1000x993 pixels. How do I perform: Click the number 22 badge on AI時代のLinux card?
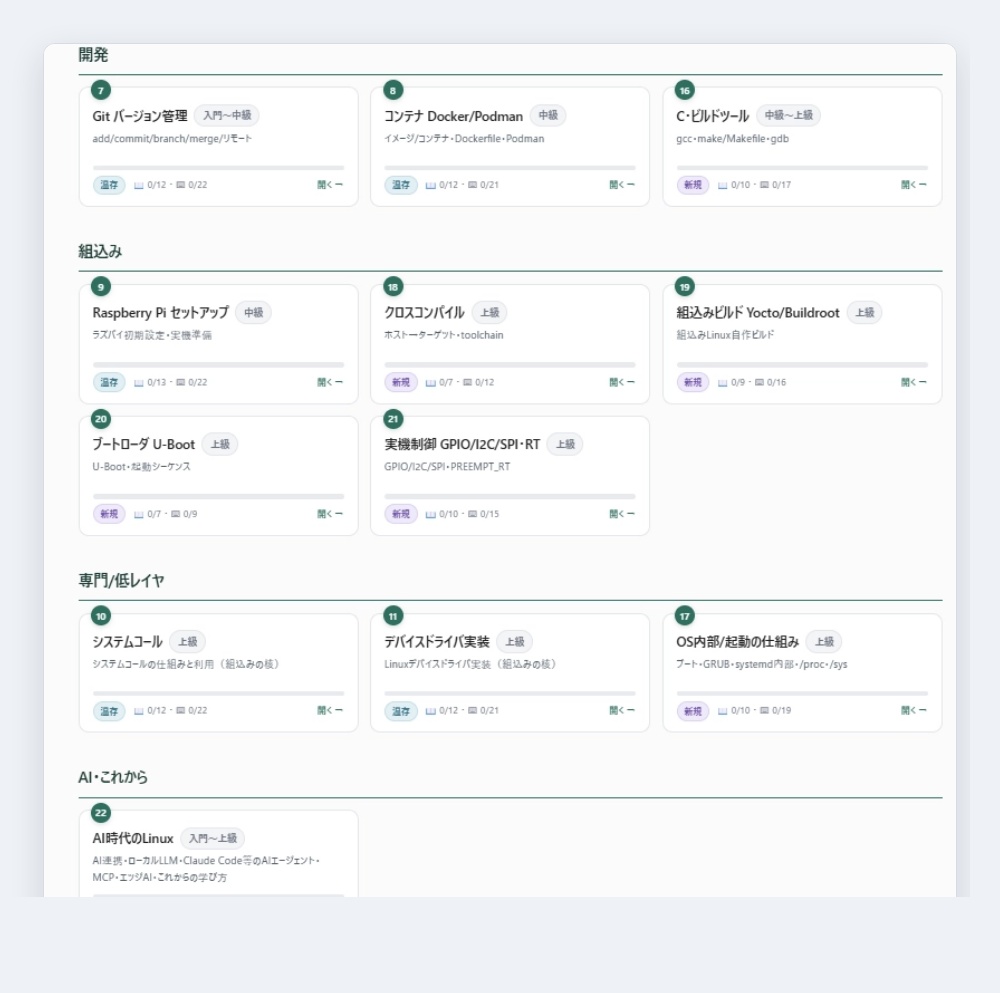coord(101,813)
